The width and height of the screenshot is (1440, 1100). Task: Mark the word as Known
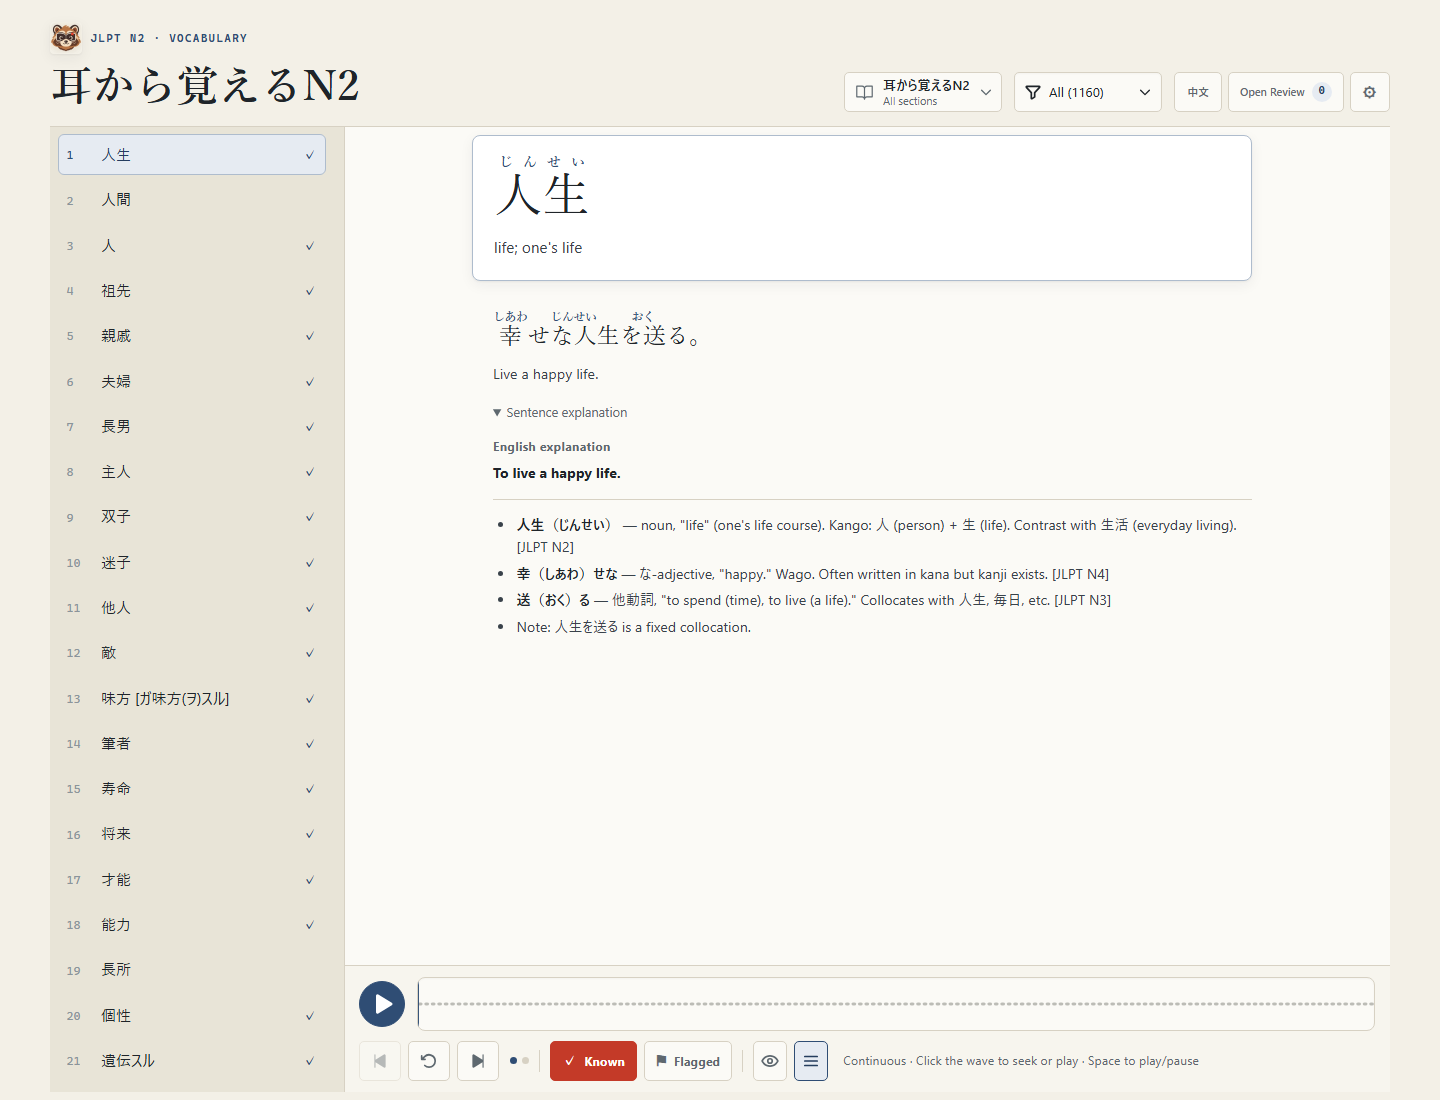pyautogui.click(x=593, y=1061)
